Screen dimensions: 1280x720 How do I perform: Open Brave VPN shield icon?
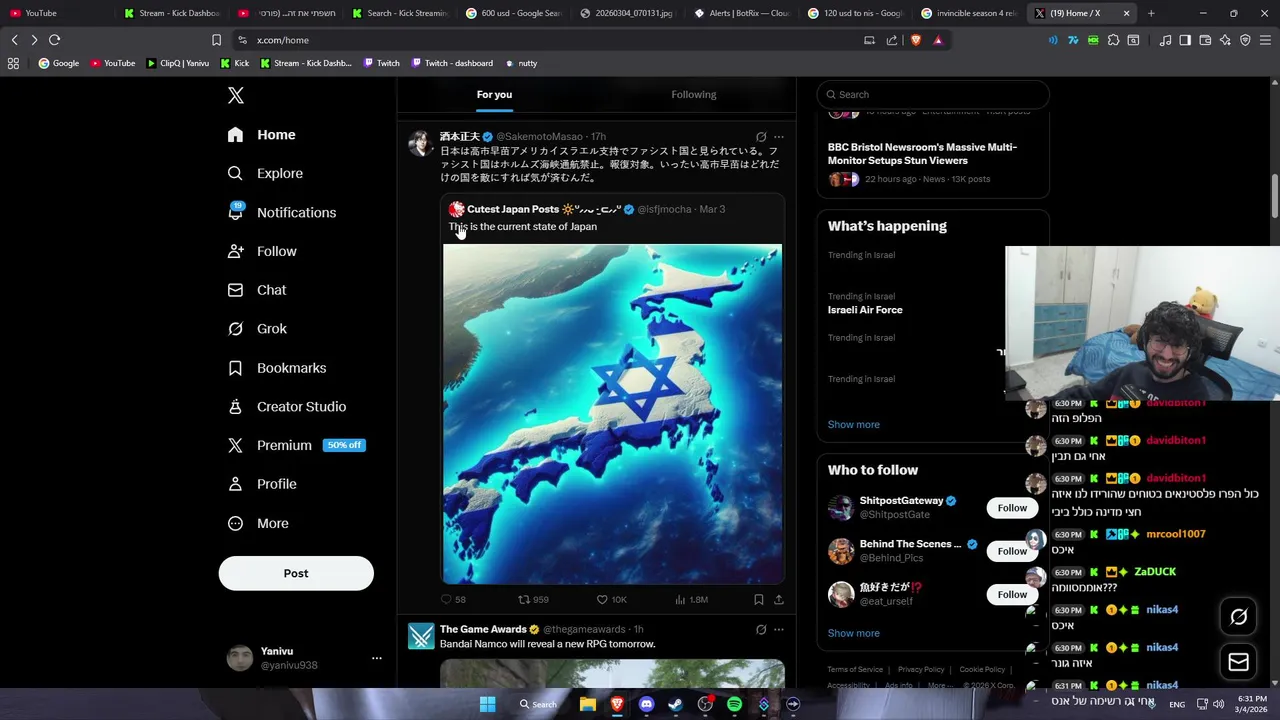click(x=1245, y=40)
